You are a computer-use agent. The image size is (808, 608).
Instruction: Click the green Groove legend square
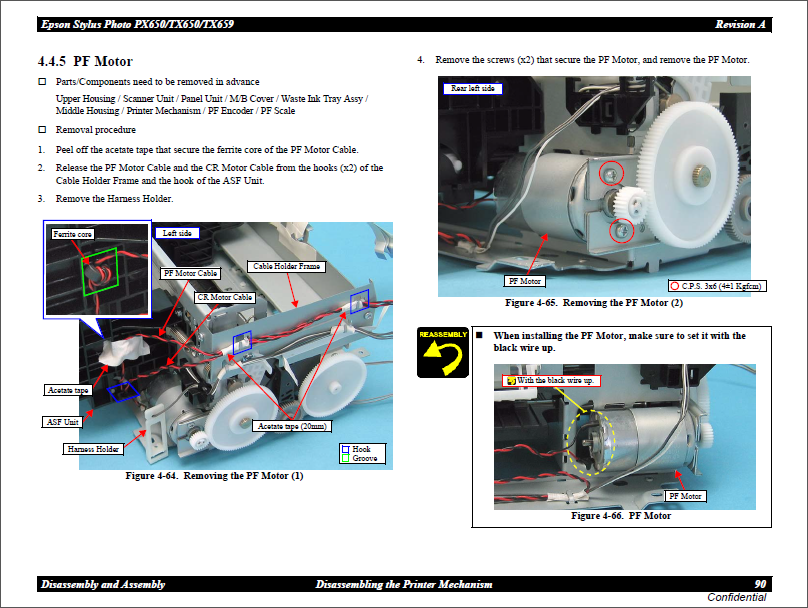345,458
